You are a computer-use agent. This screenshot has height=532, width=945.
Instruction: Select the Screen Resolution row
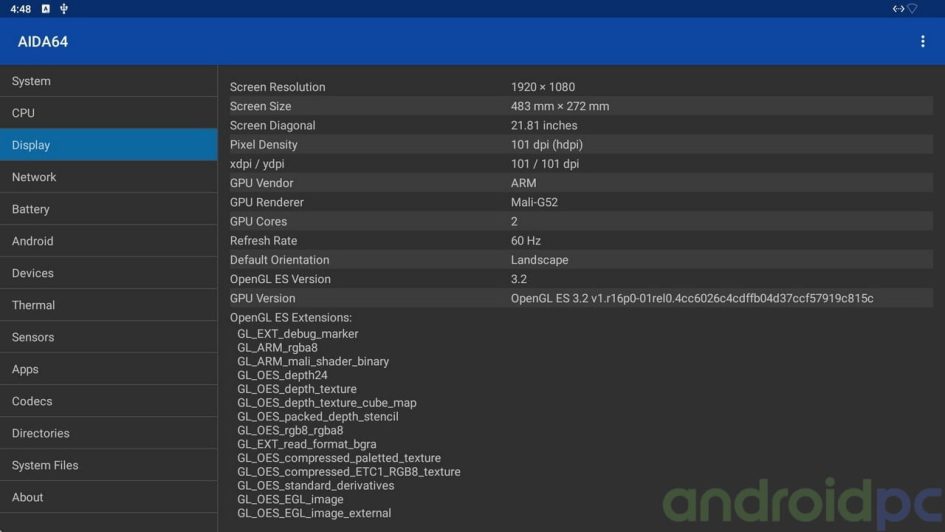[x=581, y=87]
